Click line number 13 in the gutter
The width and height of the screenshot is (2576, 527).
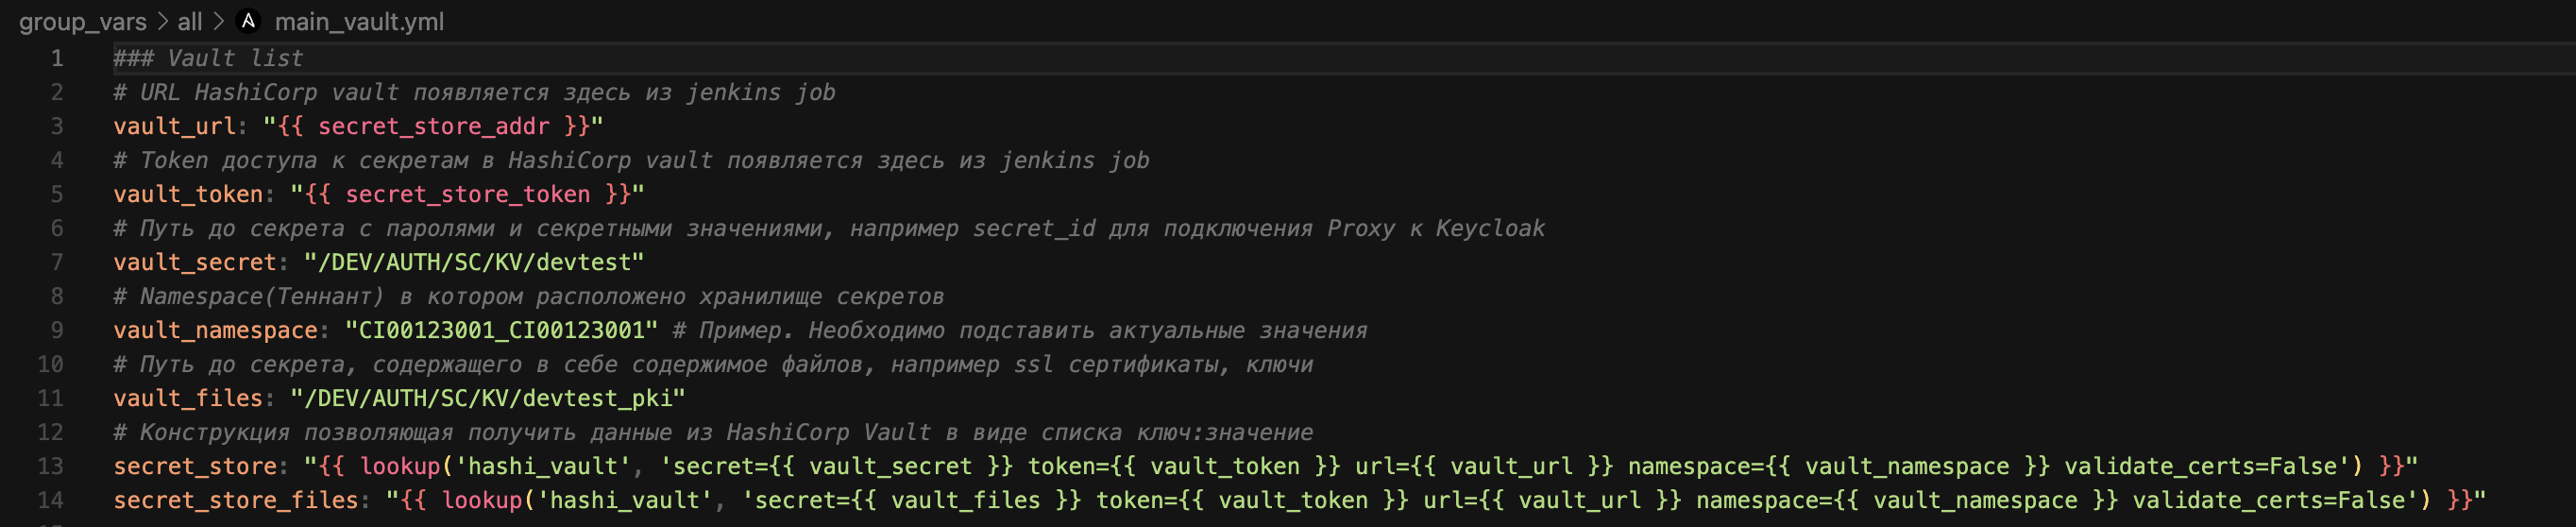pyautogui.click(x=50, y=466)
